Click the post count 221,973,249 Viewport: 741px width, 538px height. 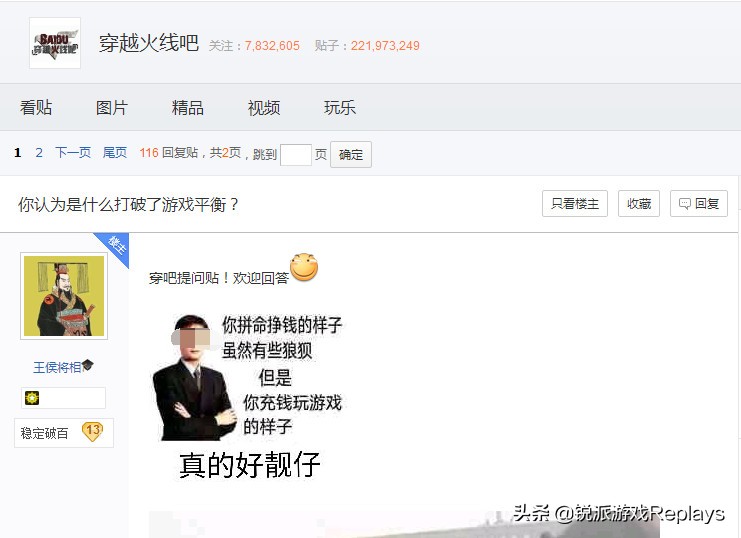point(385,46)
